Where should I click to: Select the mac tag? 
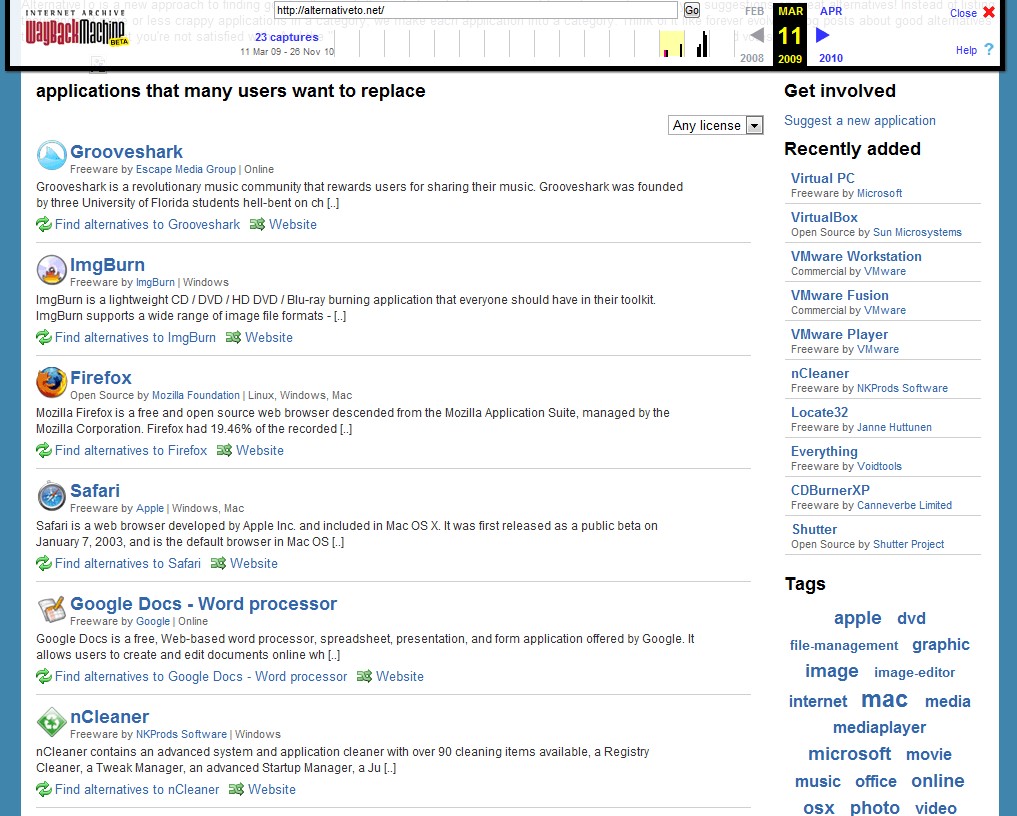[x=885, y=699]
